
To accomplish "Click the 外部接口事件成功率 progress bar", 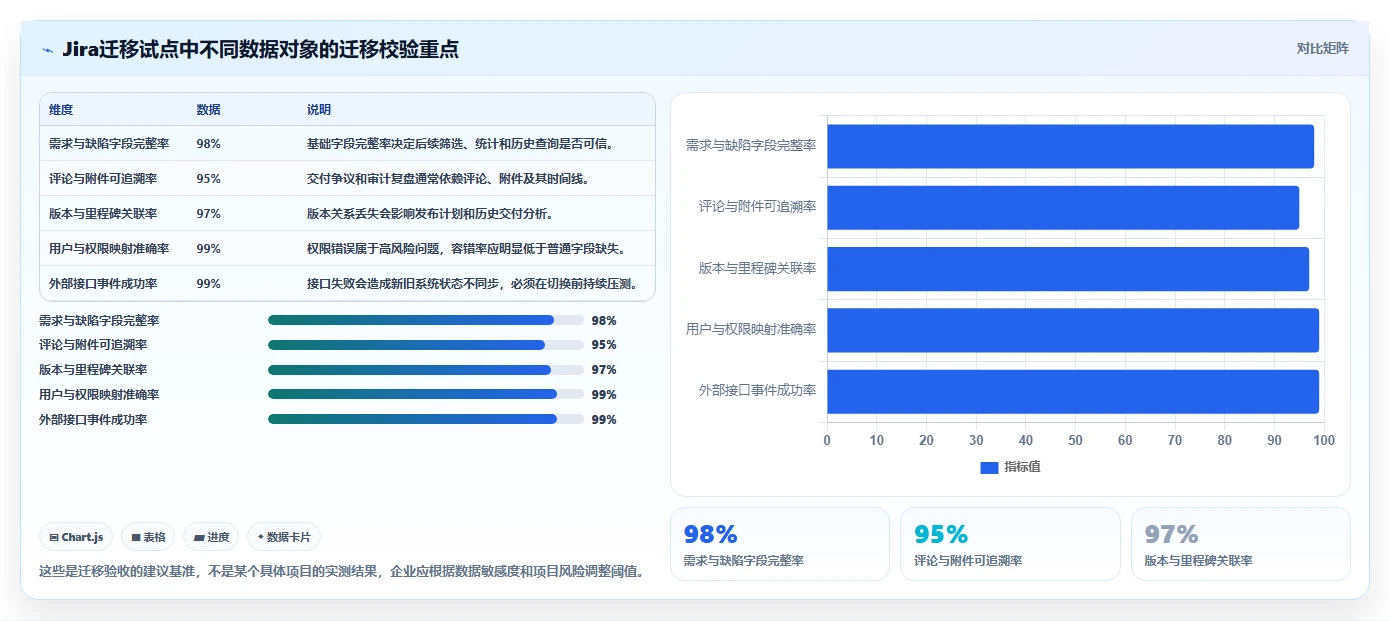I will point(426,420).
